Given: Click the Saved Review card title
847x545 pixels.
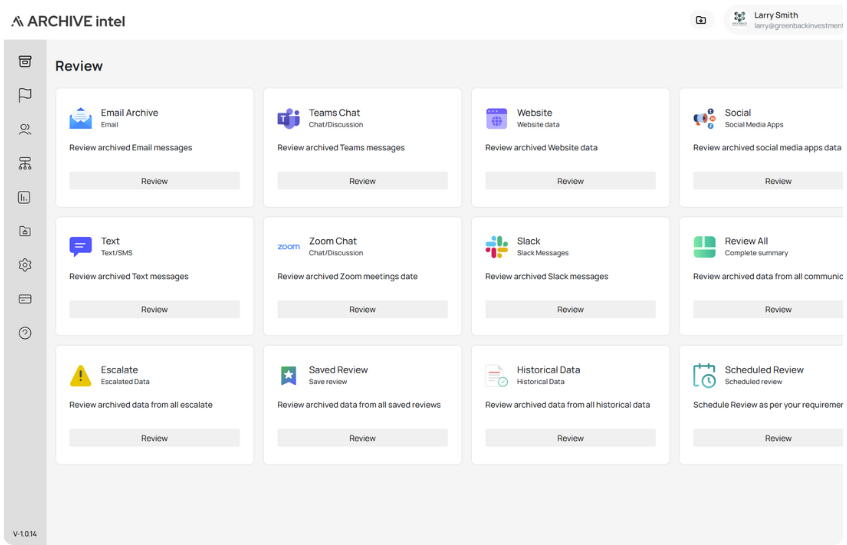Looking at the screenshot, I should tap(338, 369).
